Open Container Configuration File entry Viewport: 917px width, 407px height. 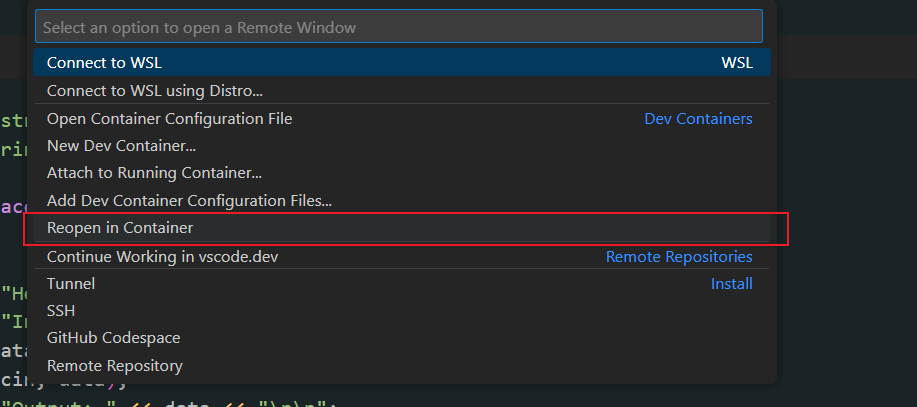(x=169, y=119)
